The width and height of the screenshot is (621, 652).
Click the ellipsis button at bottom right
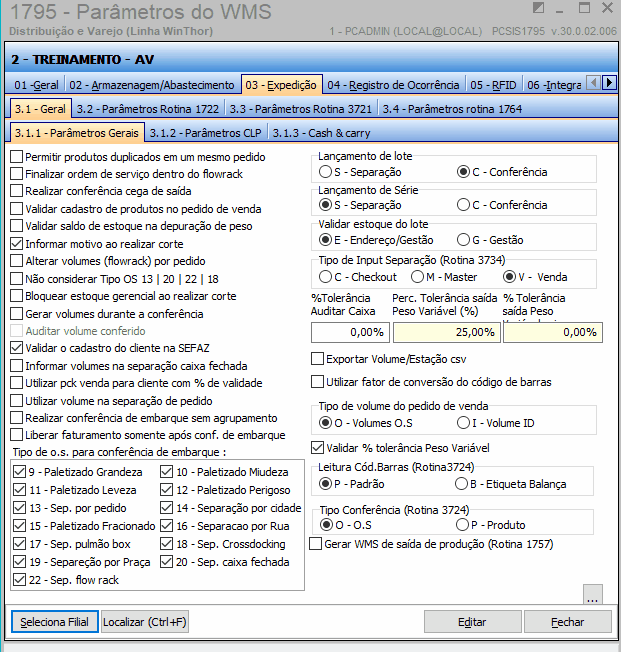592,594
